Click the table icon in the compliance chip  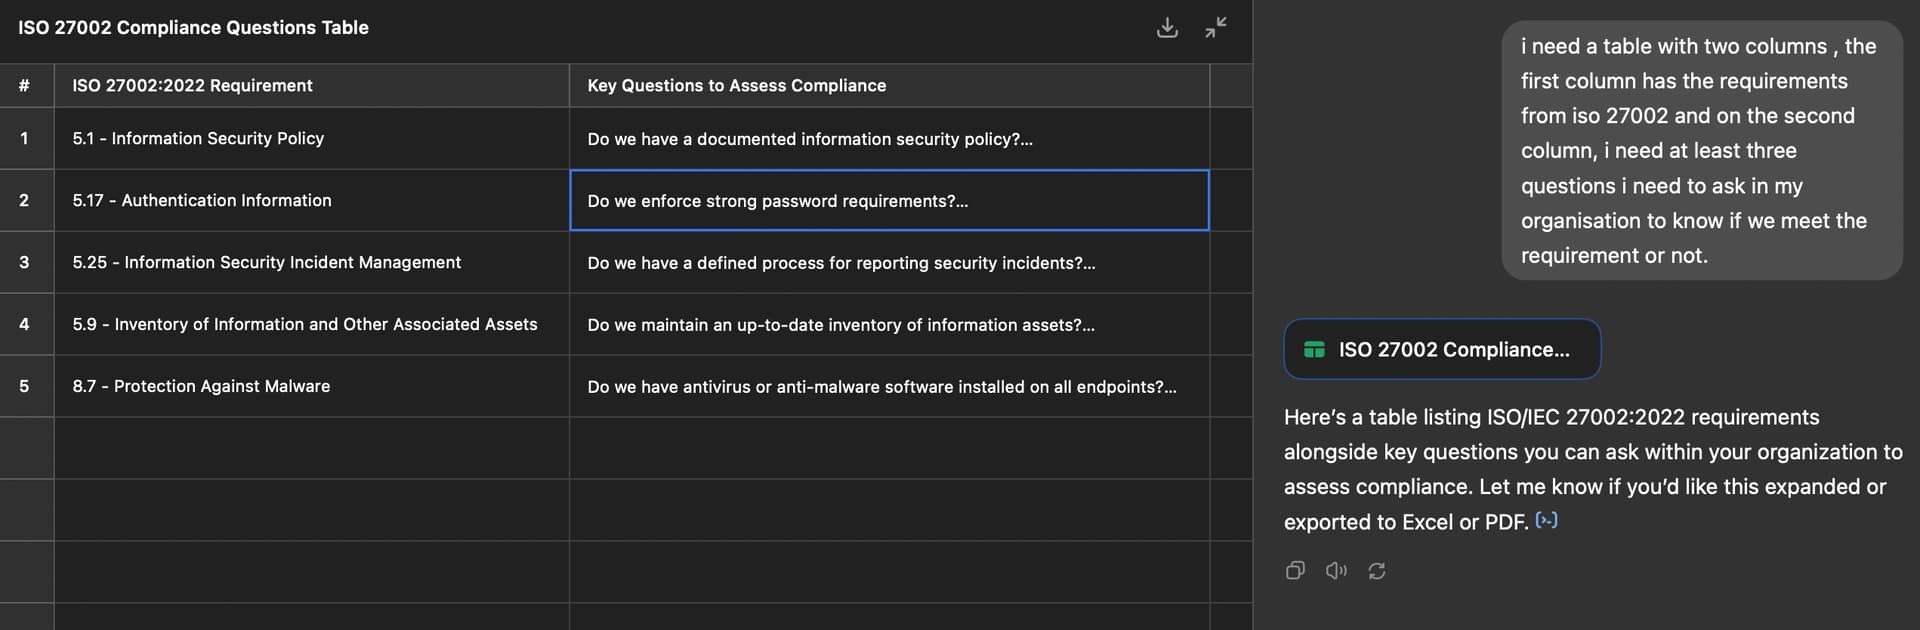point(1314,350)
